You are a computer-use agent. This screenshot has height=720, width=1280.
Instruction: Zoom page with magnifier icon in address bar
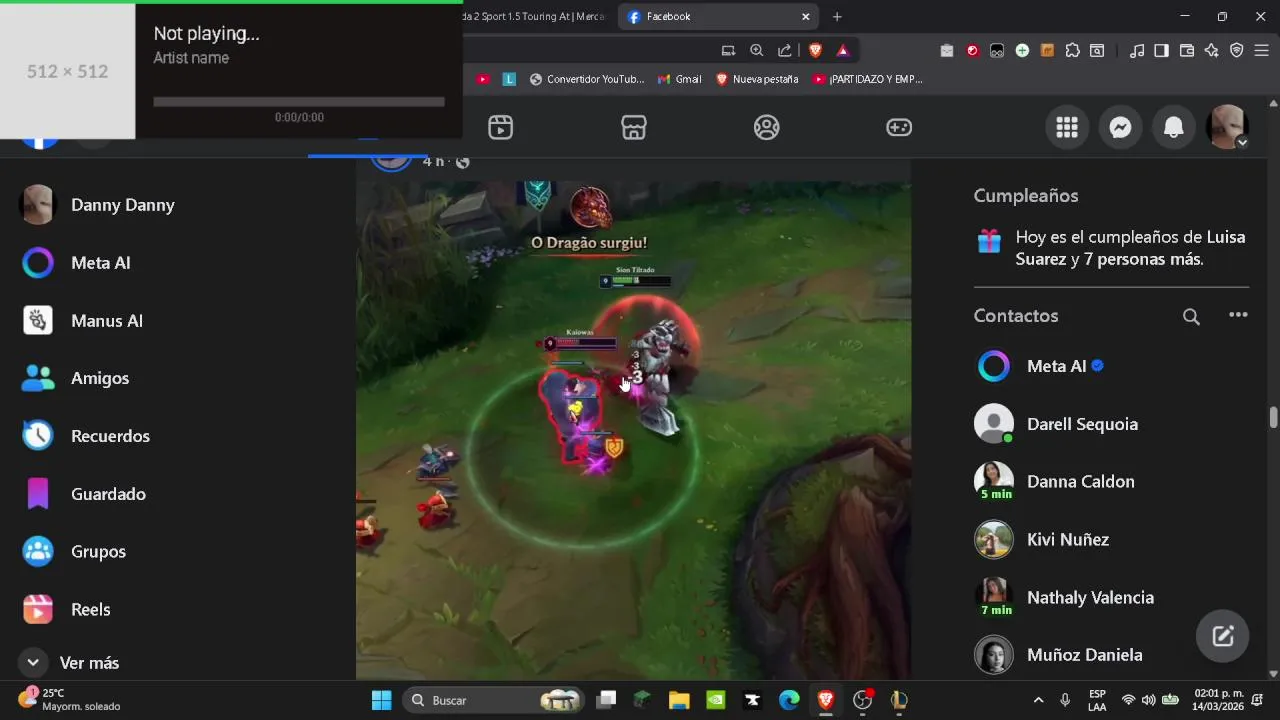[x=756, y=50]
